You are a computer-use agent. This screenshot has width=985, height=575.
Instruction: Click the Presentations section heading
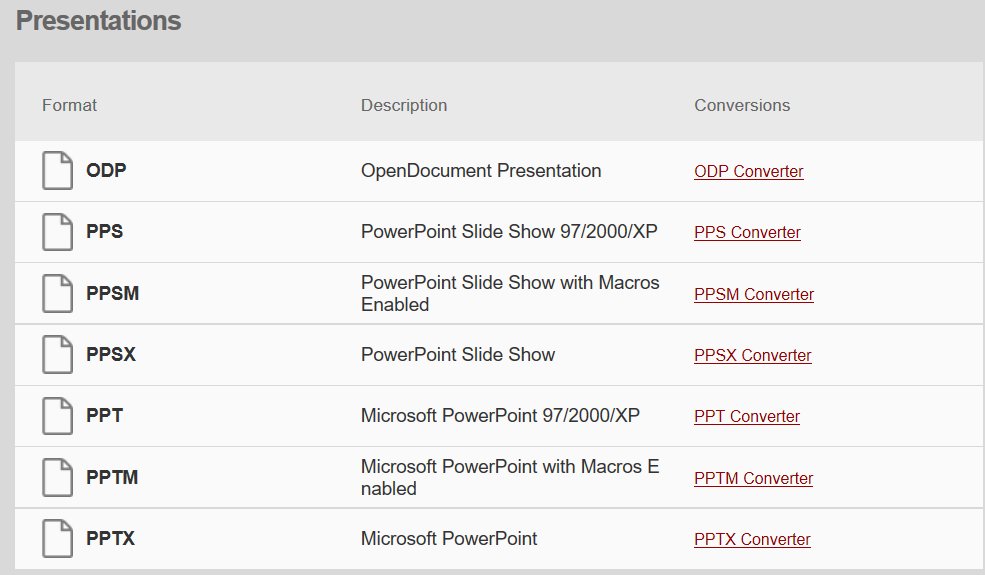[x=99, y=21]
